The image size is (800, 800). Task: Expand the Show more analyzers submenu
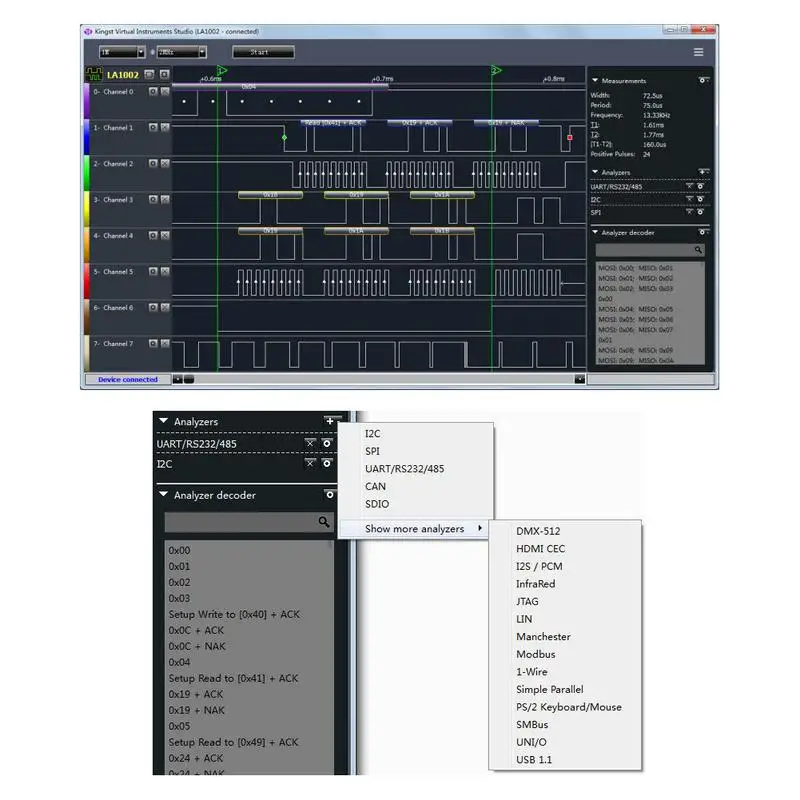click(x=414, y=529)
